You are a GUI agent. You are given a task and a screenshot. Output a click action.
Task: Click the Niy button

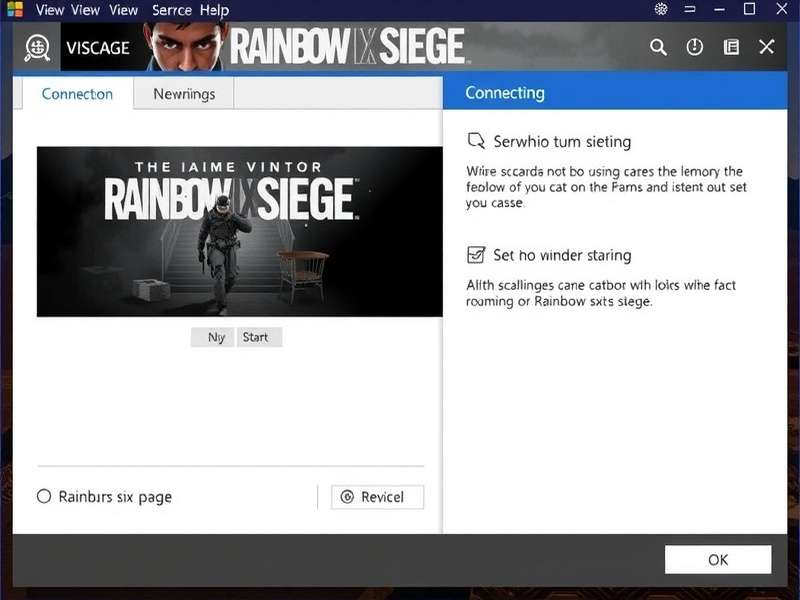click(213, 337)
